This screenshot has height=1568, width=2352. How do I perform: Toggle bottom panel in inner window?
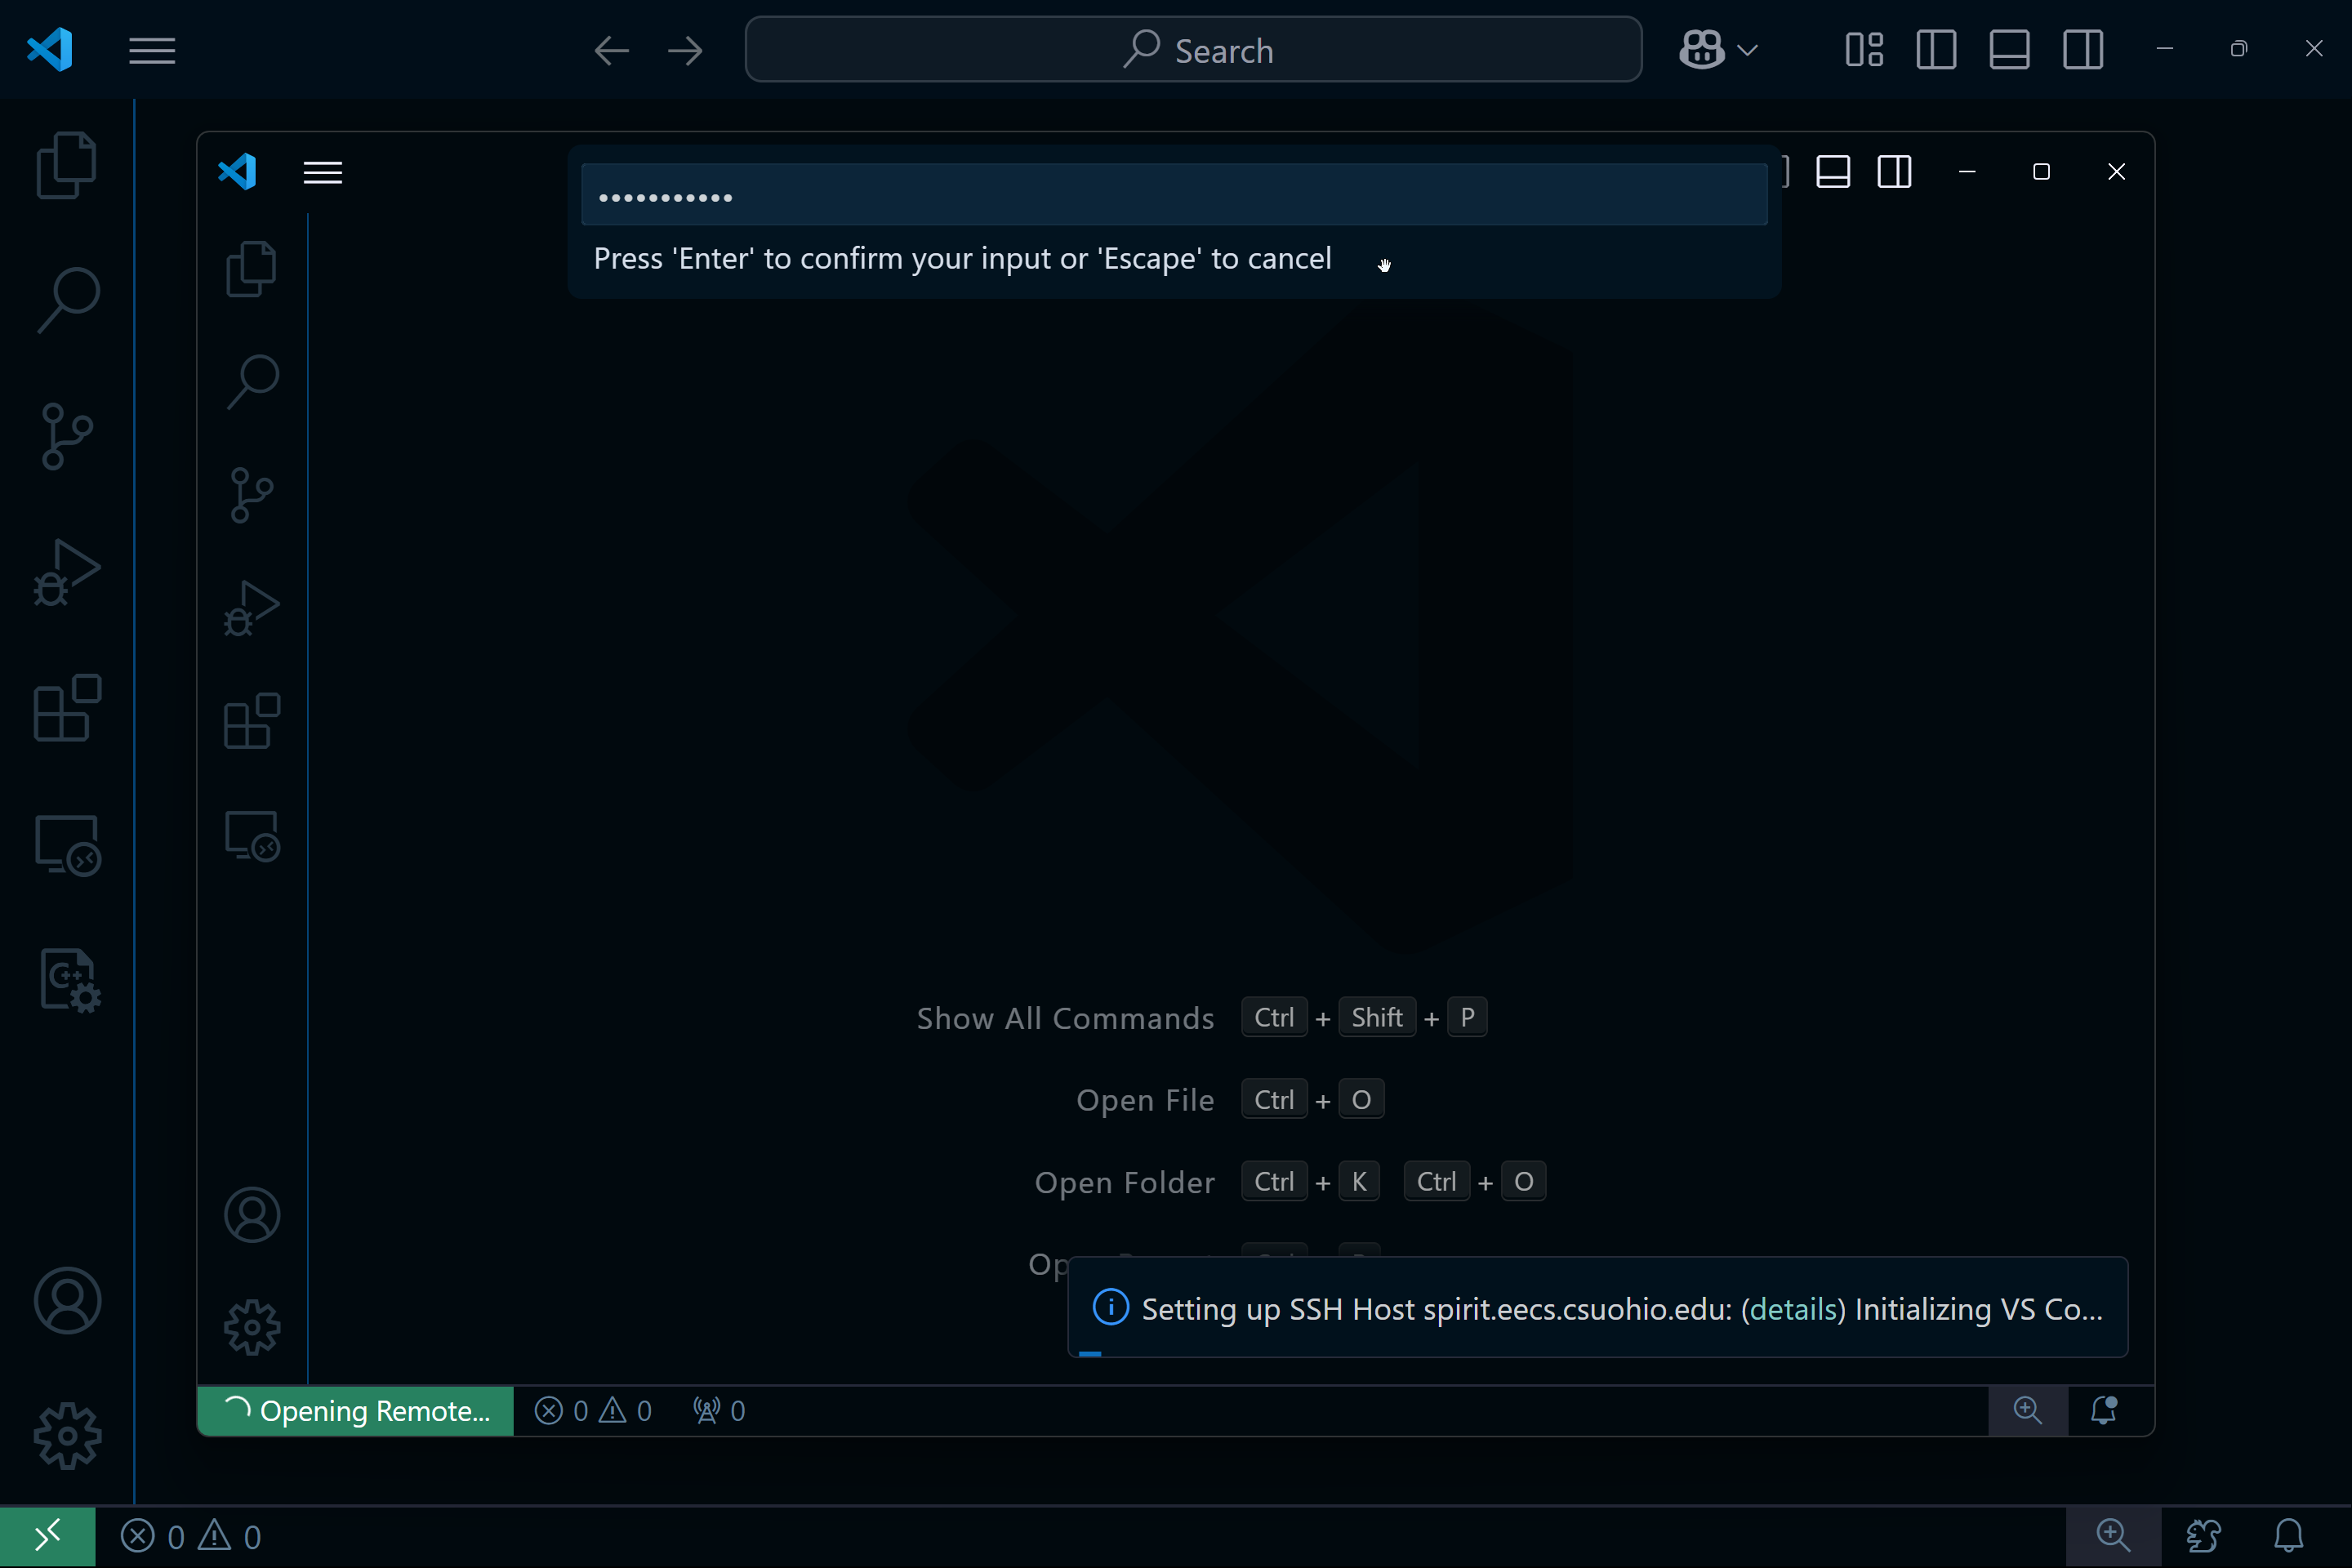click(x=1833, y=172)
